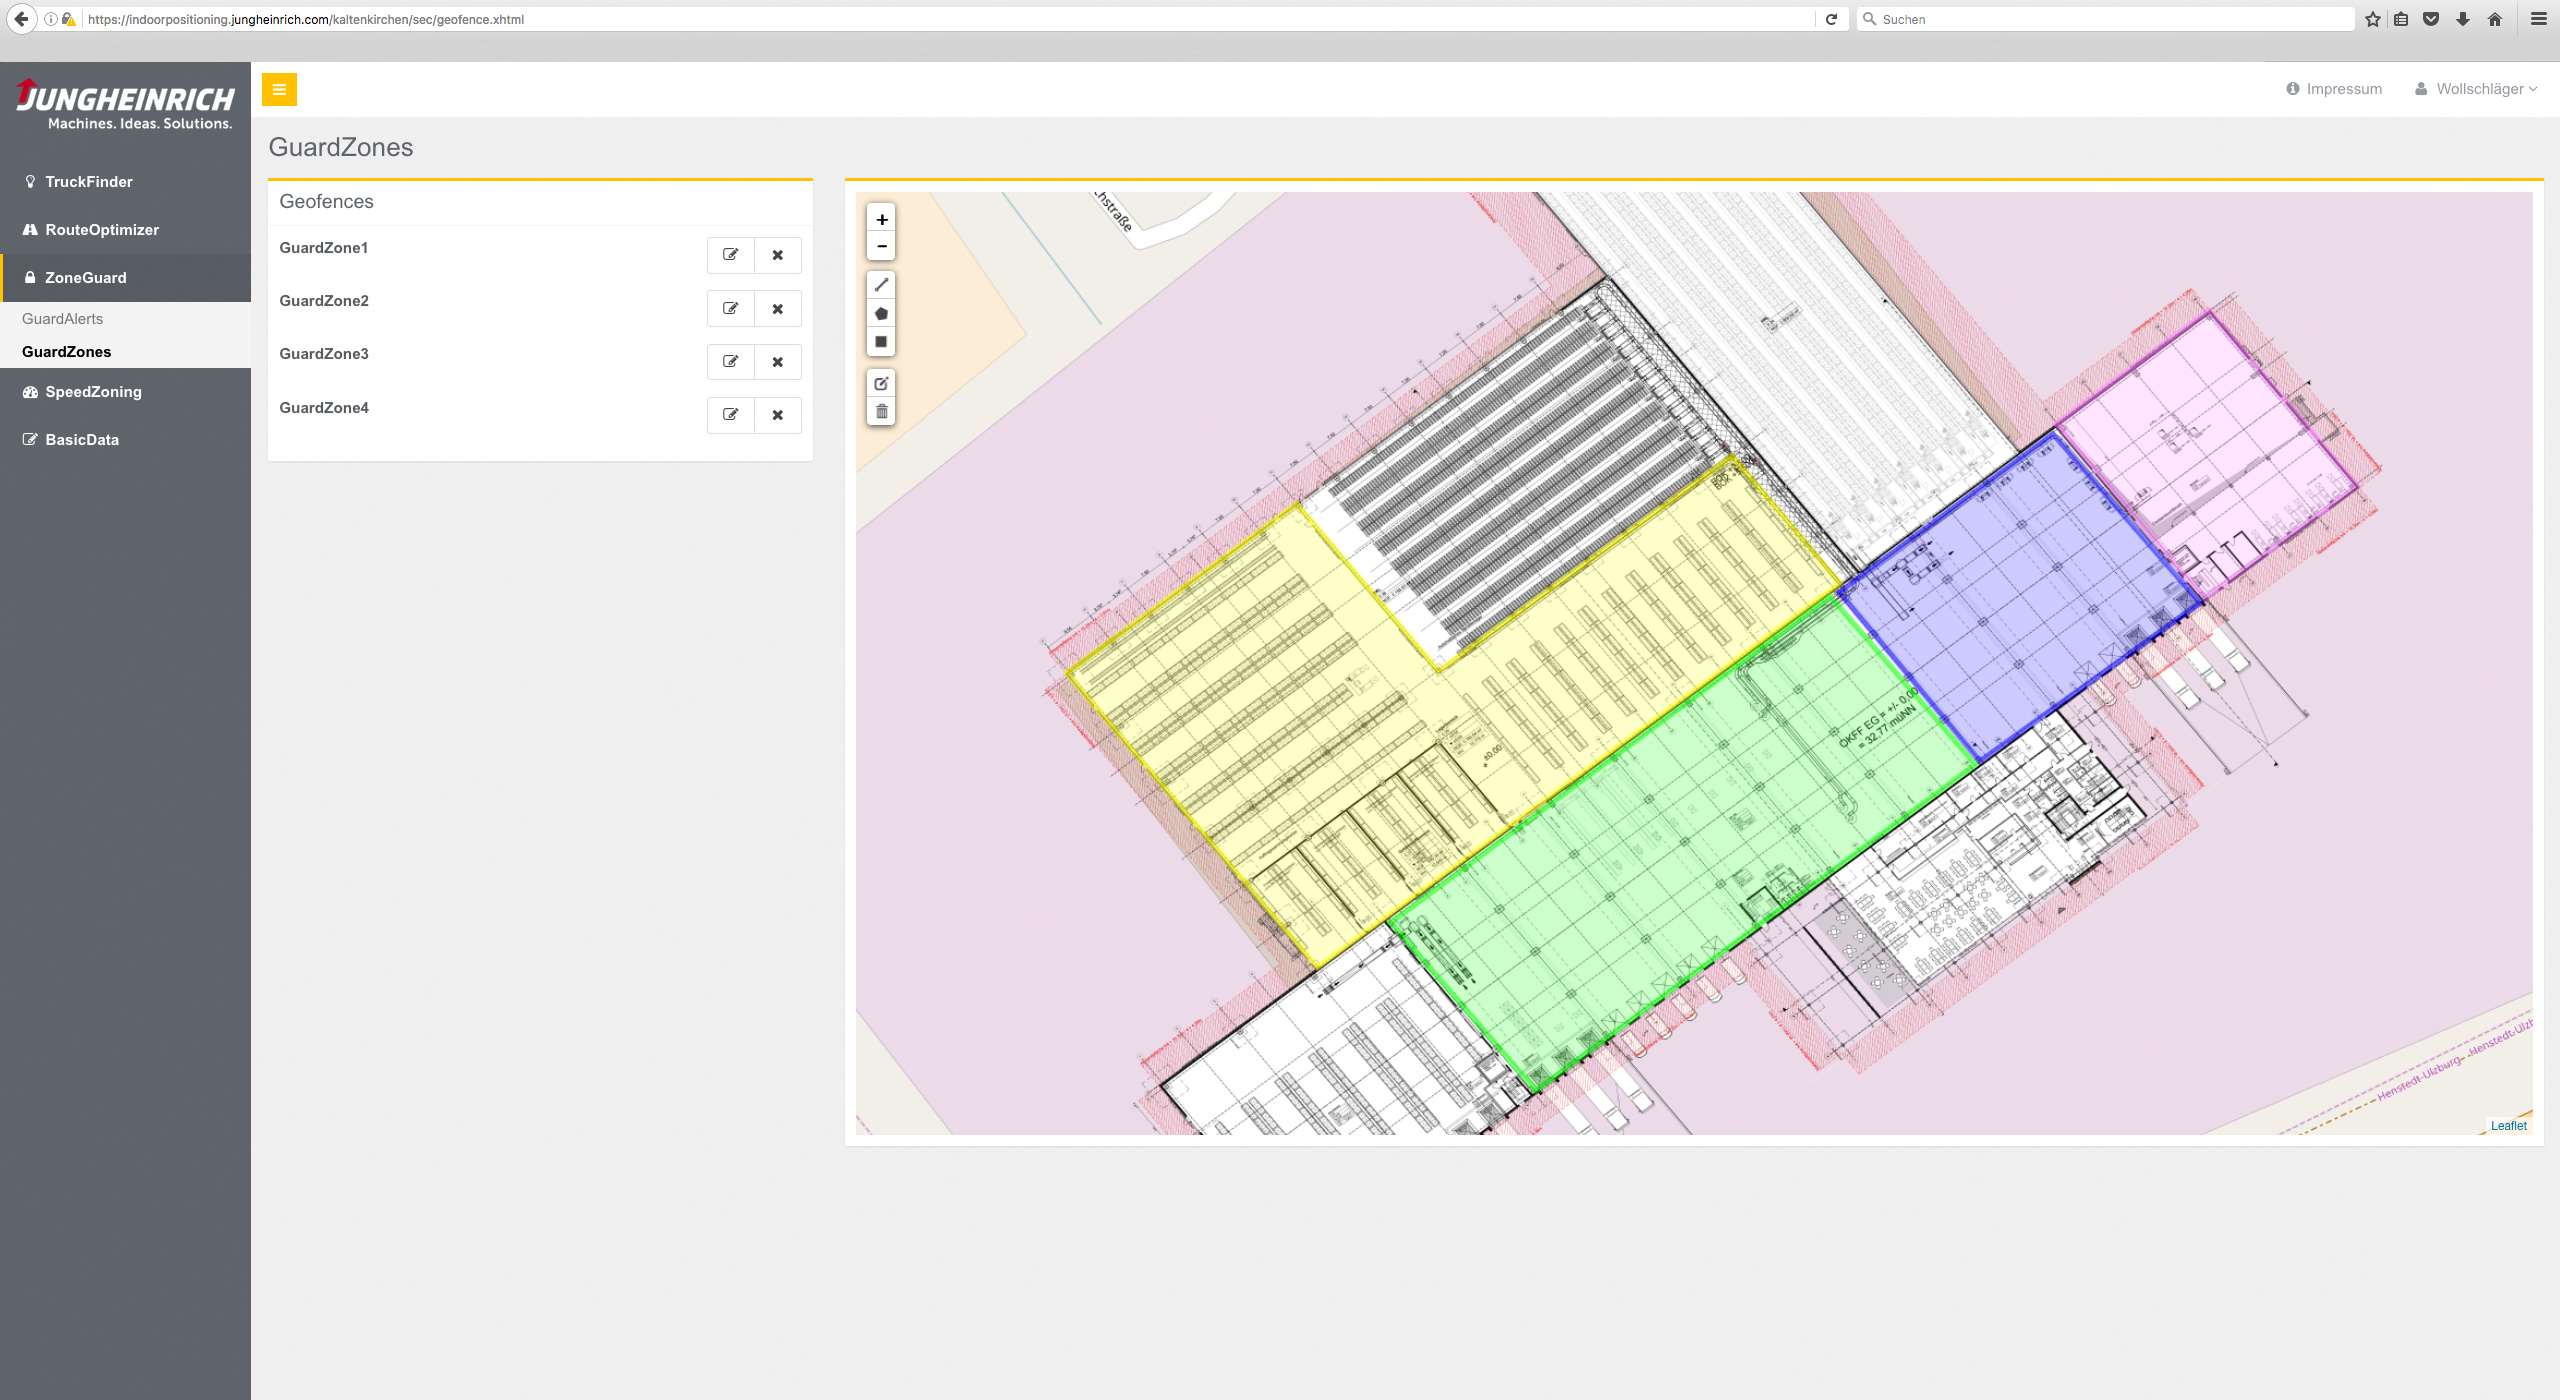Open the TruckFinder menu item
Viewport: 2560px width, 1400px height.
pyautogui.click(x=88, y=182)
